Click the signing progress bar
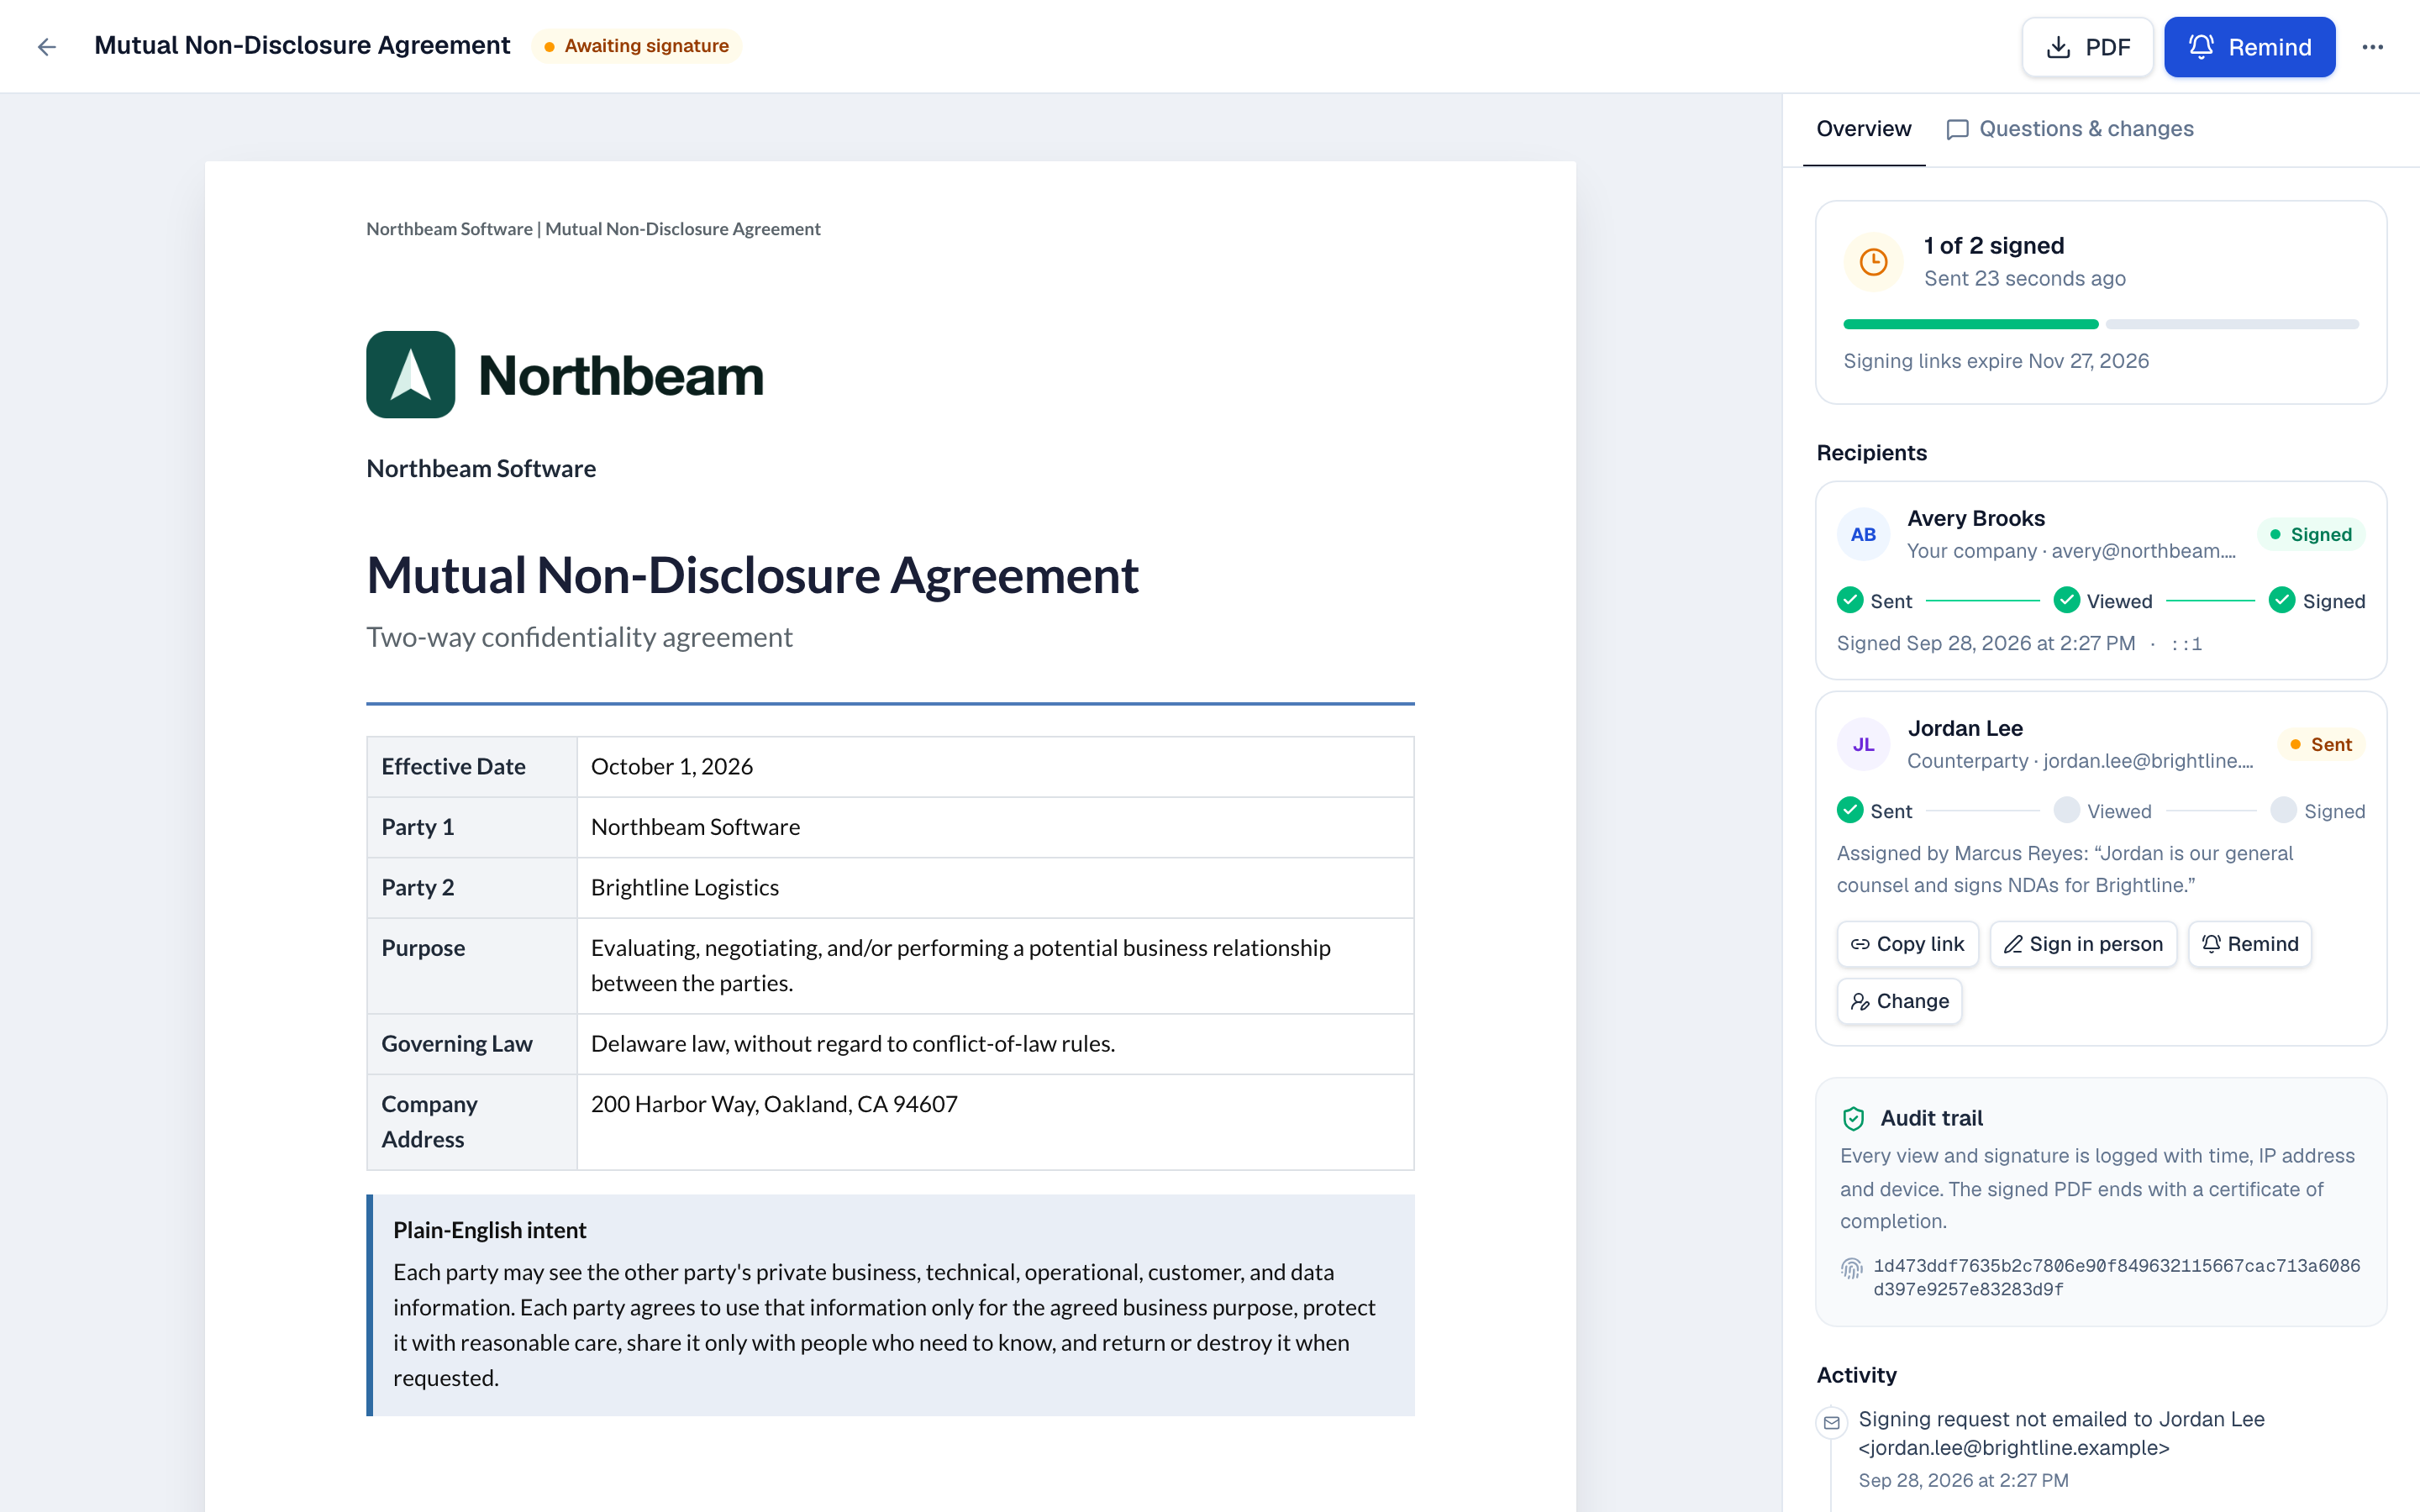The image size is (2420, 1512). 2101,324
